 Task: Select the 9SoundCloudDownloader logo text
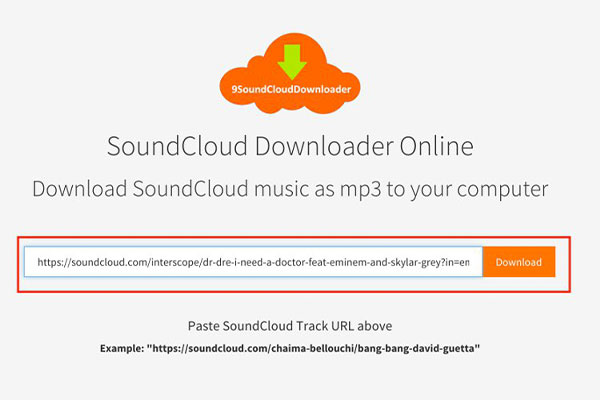tap(291, 90)
